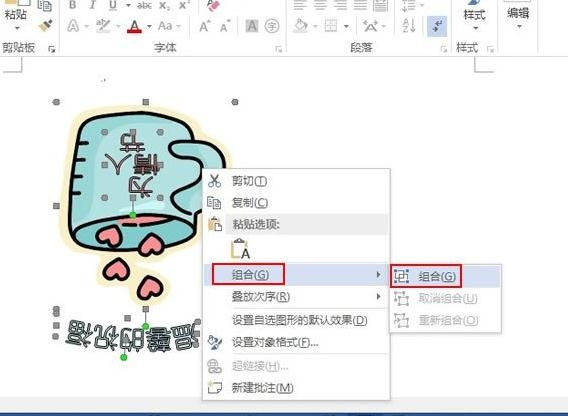Open the borders dropdown arrow
Screen dimensions: 568x416
click(346, 26)
